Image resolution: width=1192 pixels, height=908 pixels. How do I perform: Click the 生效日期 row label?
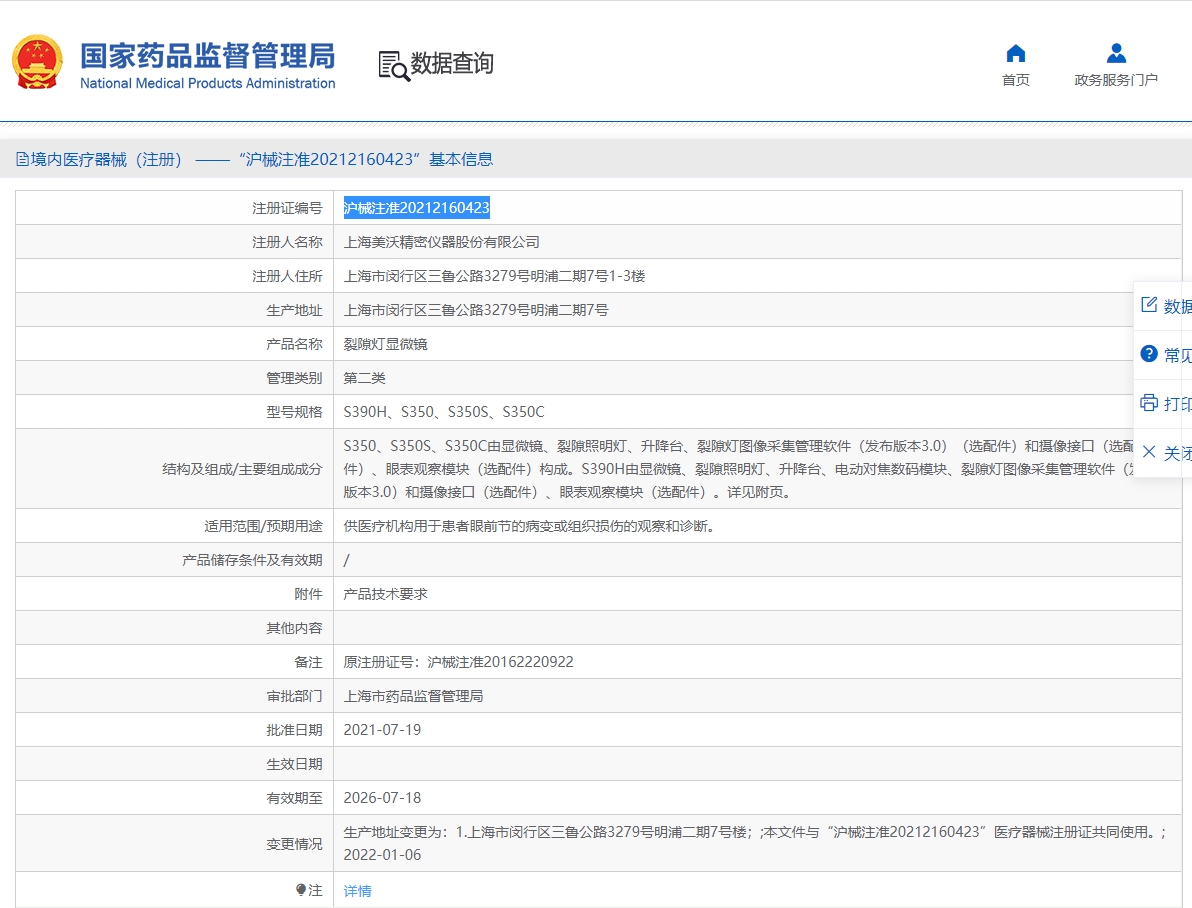pyautogui.click(x=294, y=764)
